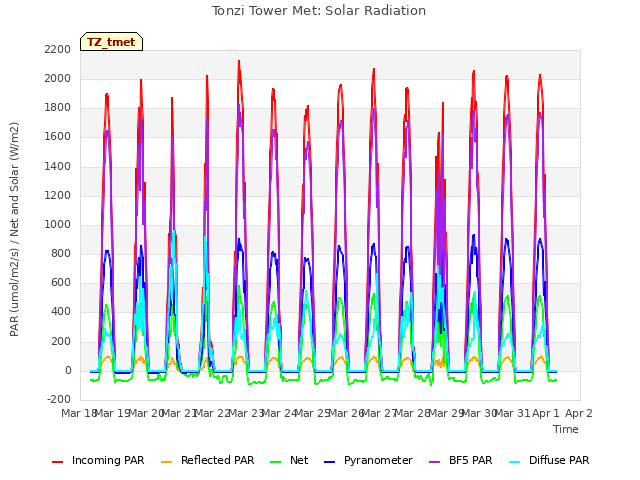Click the 1400 y-axis tick label
Screen dimensions: 640x480
pyautogui.click(x=58, y=167)
